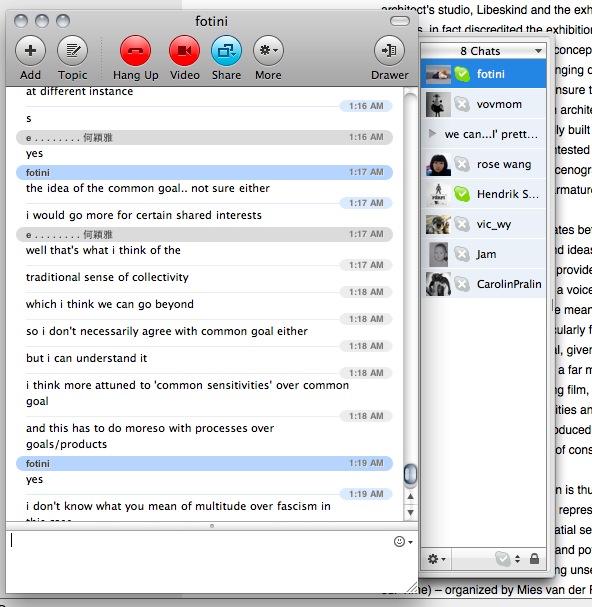Open the drawer gear settings menu
This screenshot has width=592, height=607.
(x=436, y=559)
